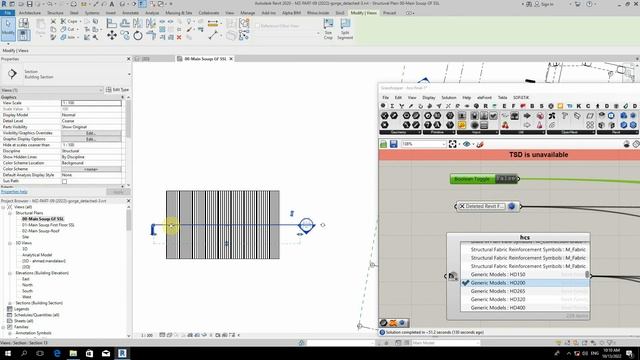Click the Text 'A' icon in quick access toolbar
The height and width of the screenshot is (360, 640).
point(111,4)
